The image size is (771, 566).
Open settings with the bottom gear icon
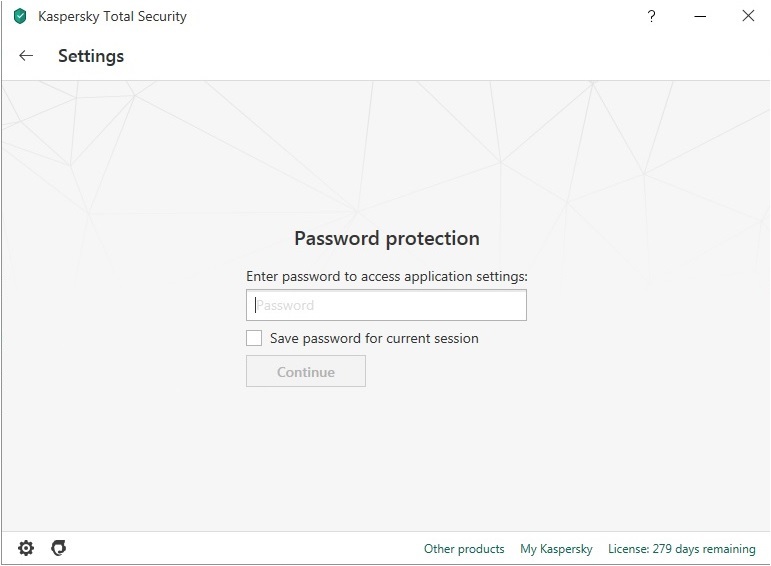click(26, 548)
